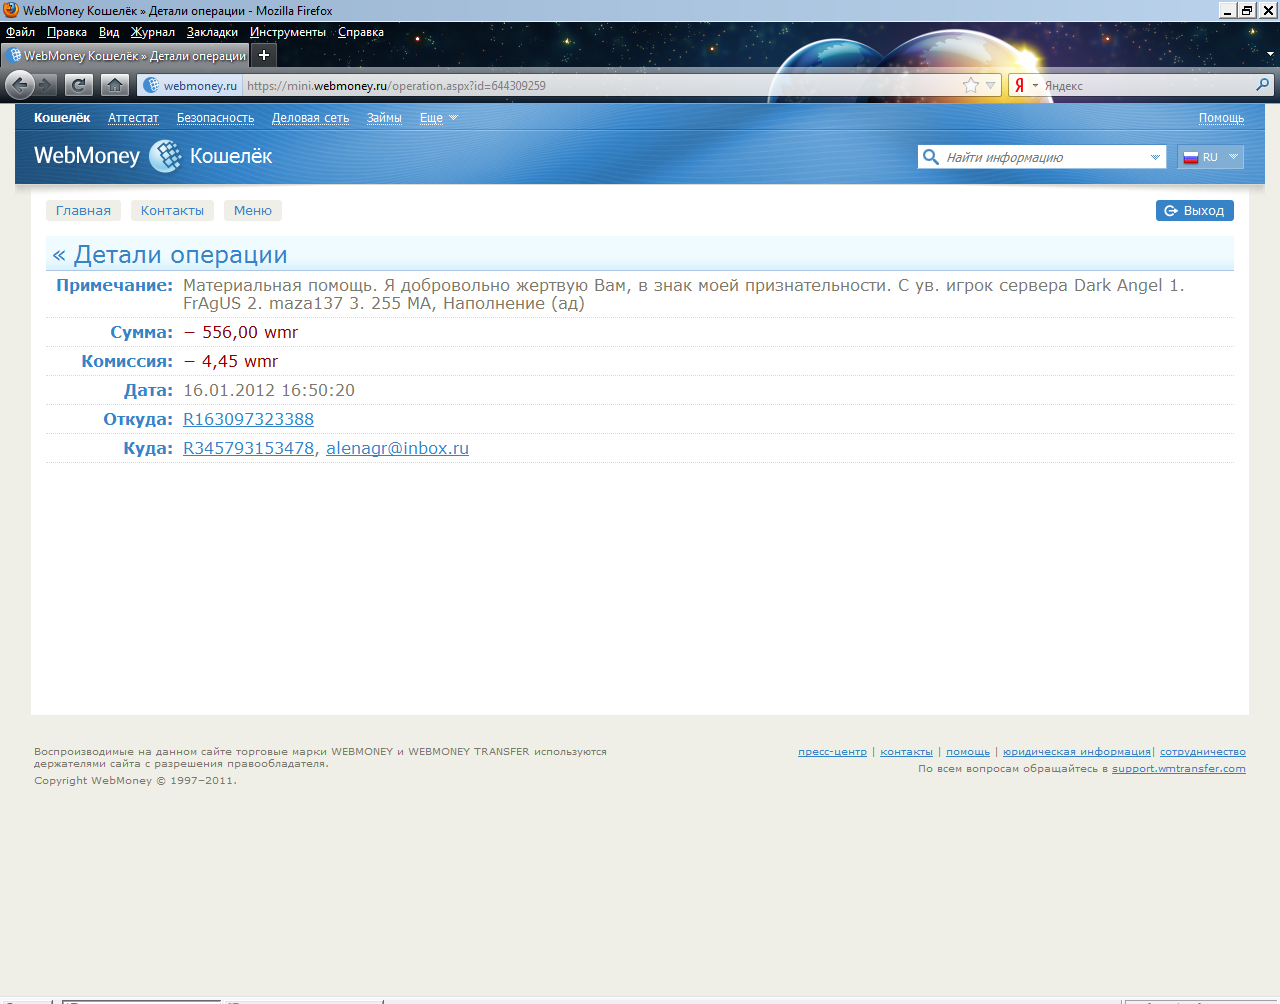Viewport: 1280px width, 1004px height.
Task: Open the Аттестат navigation link
Action: pyautogui.click(x=133, y=118)
